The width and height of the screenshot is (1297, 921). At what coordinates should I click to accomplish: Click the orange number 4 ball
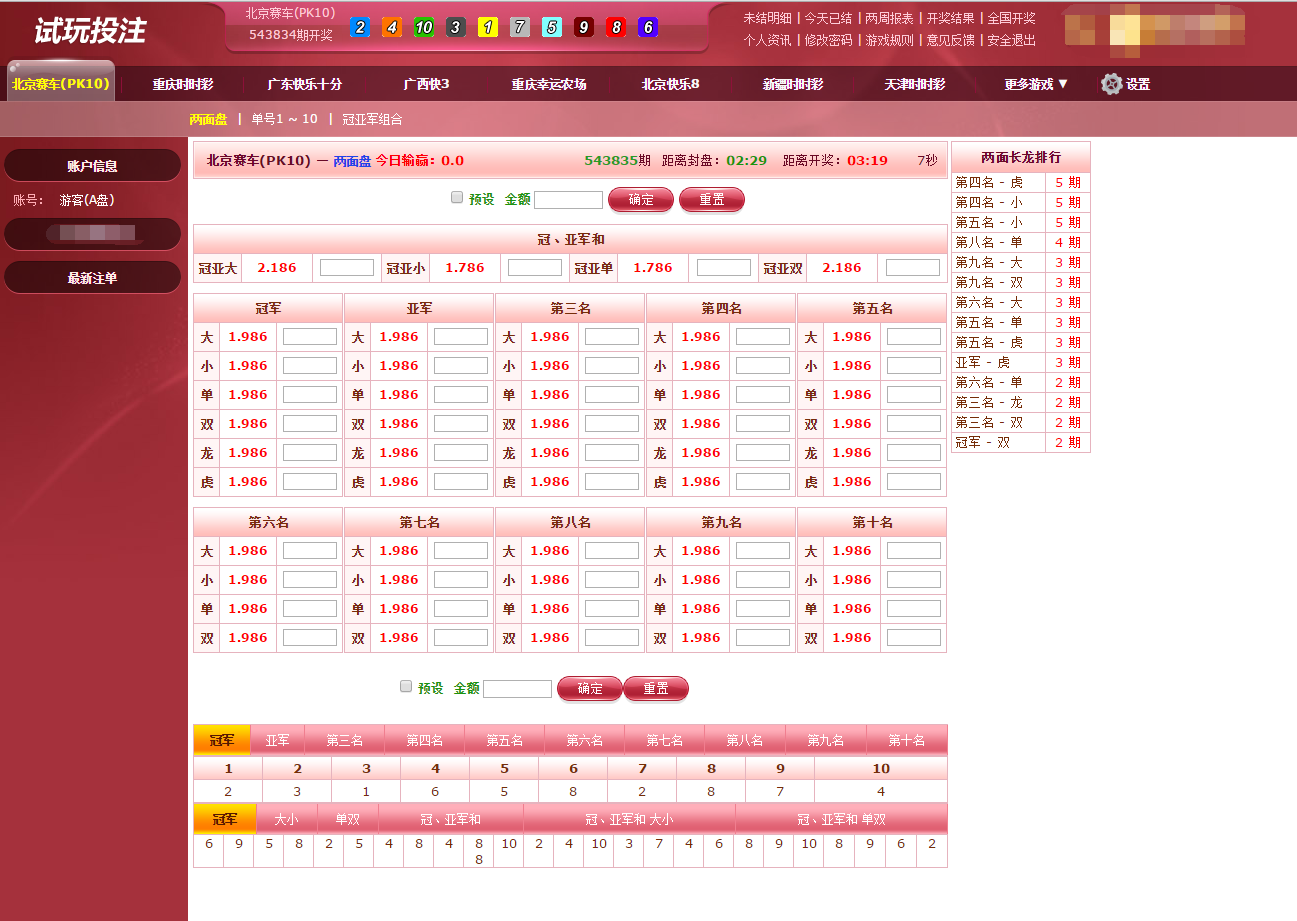[x=392, y=28]
